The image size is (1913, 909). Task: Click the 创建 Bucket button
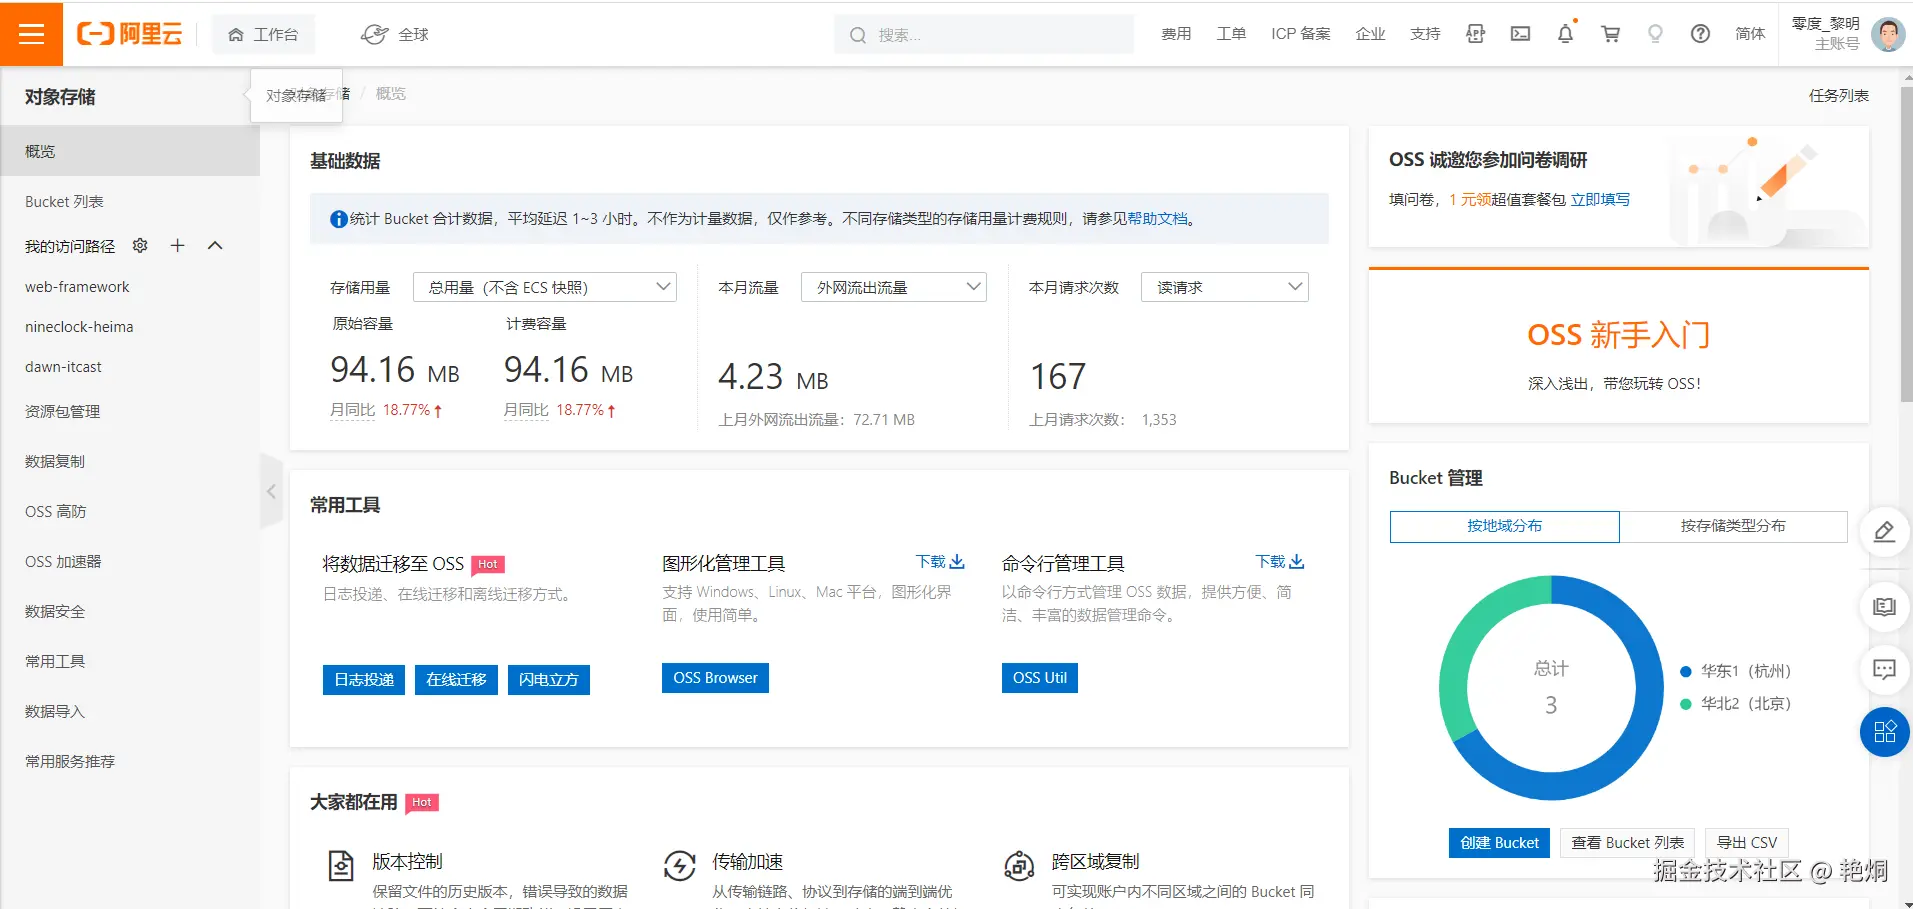(1499, 843)
